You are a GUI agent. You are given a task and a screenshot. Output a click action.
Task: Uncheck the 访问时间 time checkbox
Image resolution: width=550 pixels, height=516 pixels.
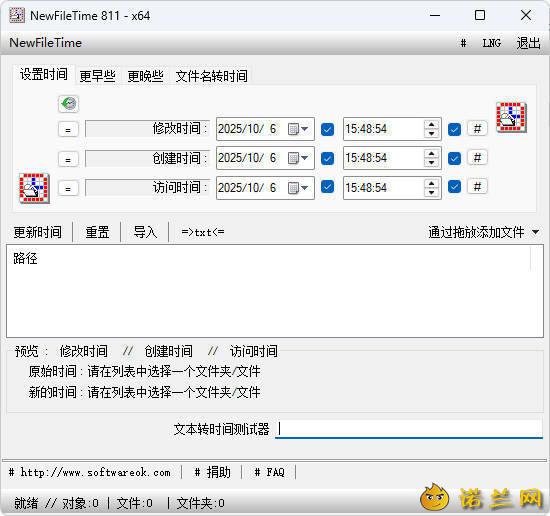pos(454,187)
